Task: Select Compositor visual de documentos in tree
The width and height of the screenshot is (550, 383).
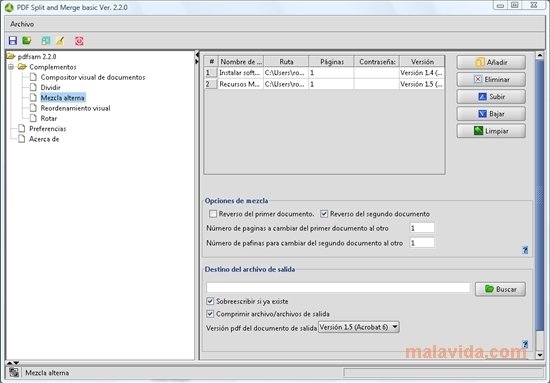Action: (93, 77)
